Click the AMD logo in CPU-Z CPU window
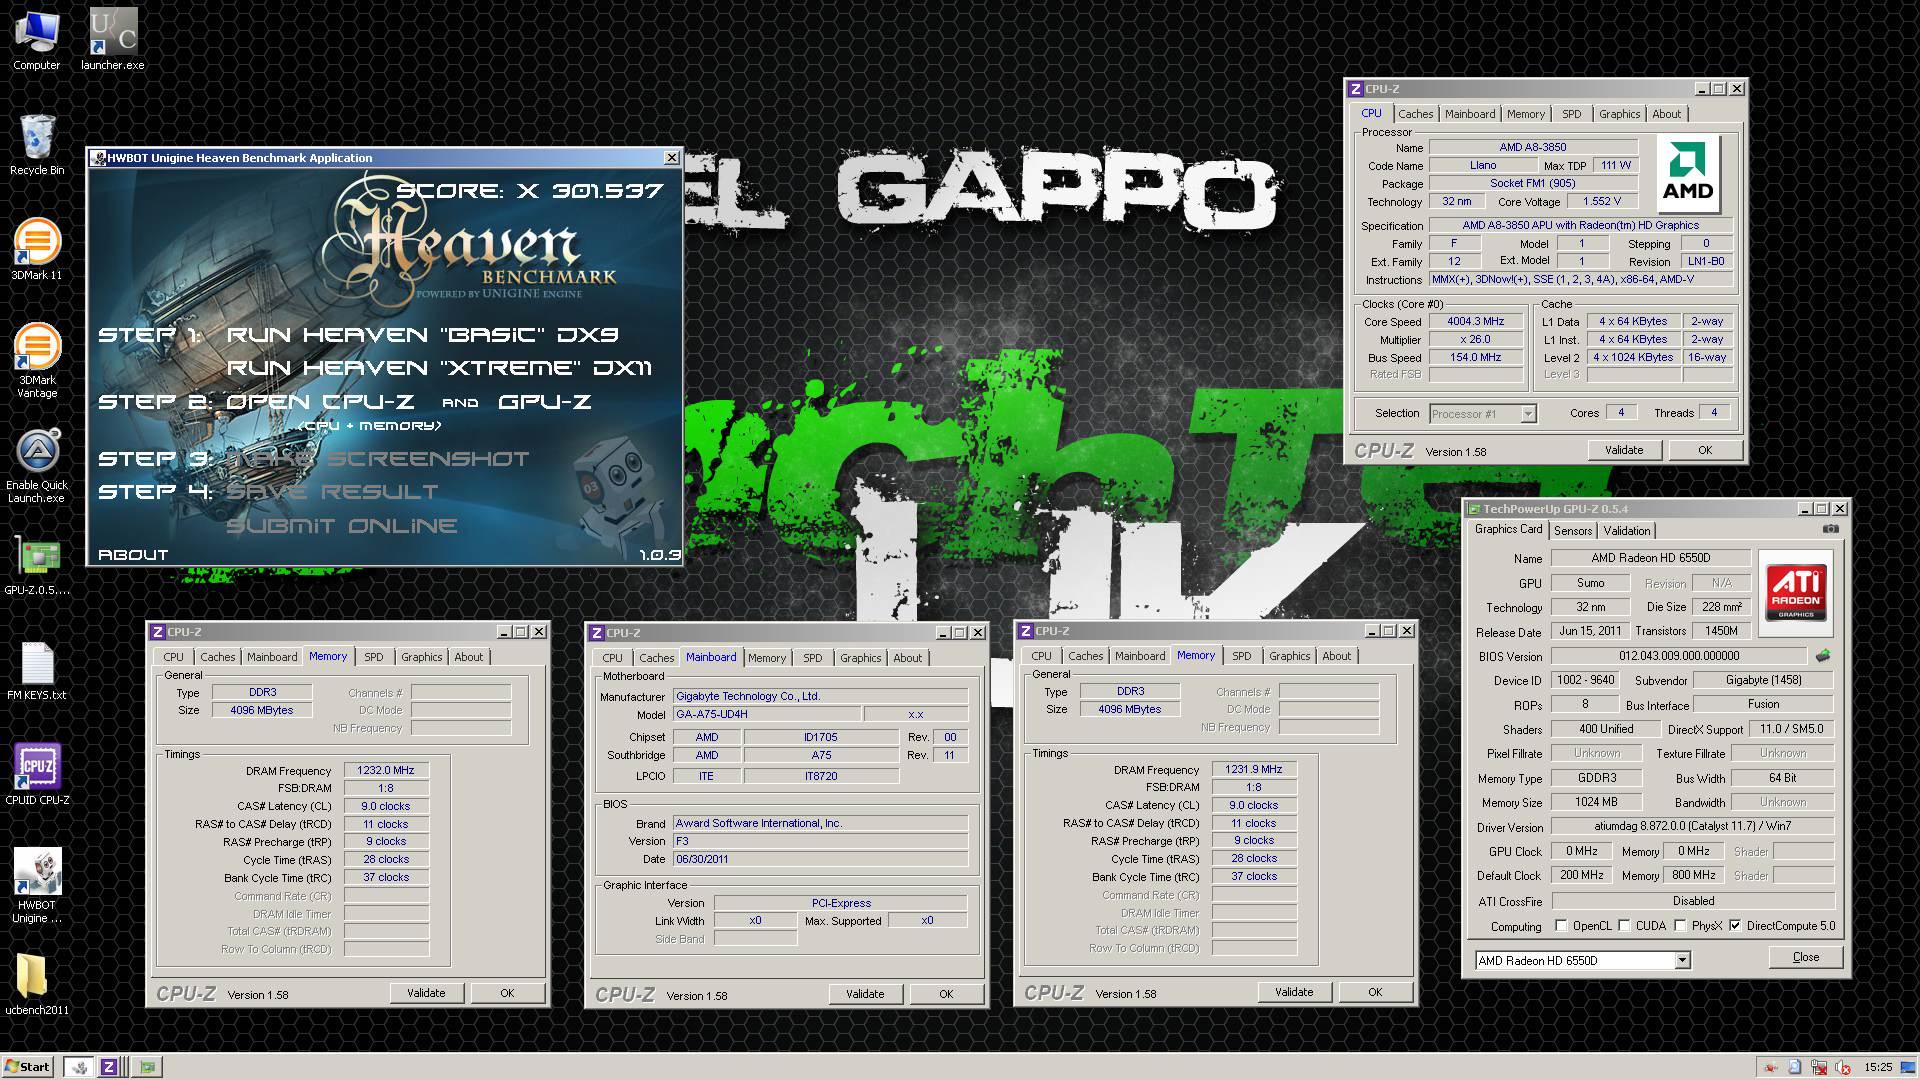Screen dimensions: 1920x1080 click(1688, 174)
